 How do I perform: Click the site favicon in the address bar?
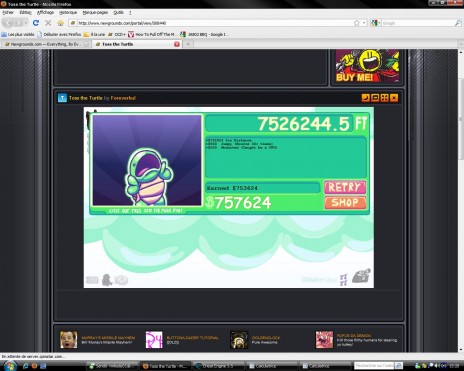point(72,23)
